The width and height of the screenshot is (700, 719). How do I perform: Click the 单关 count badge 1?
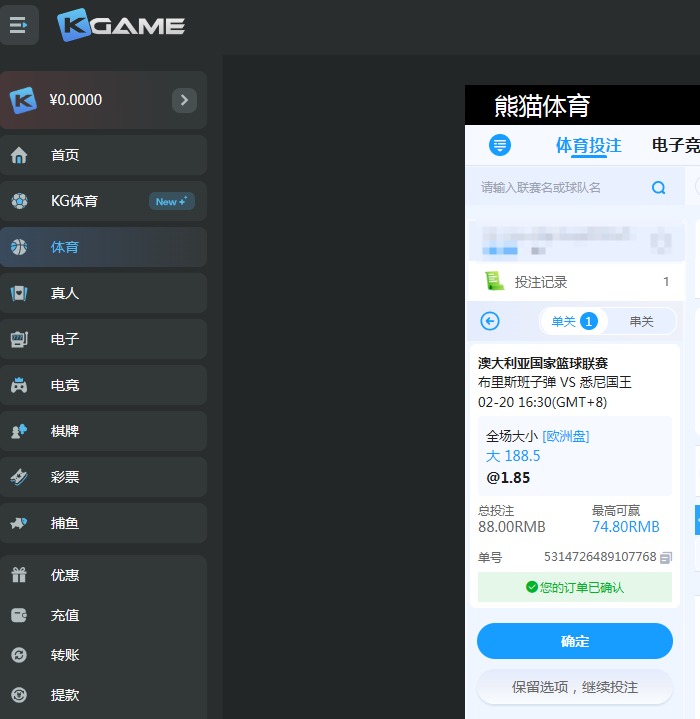(x=589, y=321)
